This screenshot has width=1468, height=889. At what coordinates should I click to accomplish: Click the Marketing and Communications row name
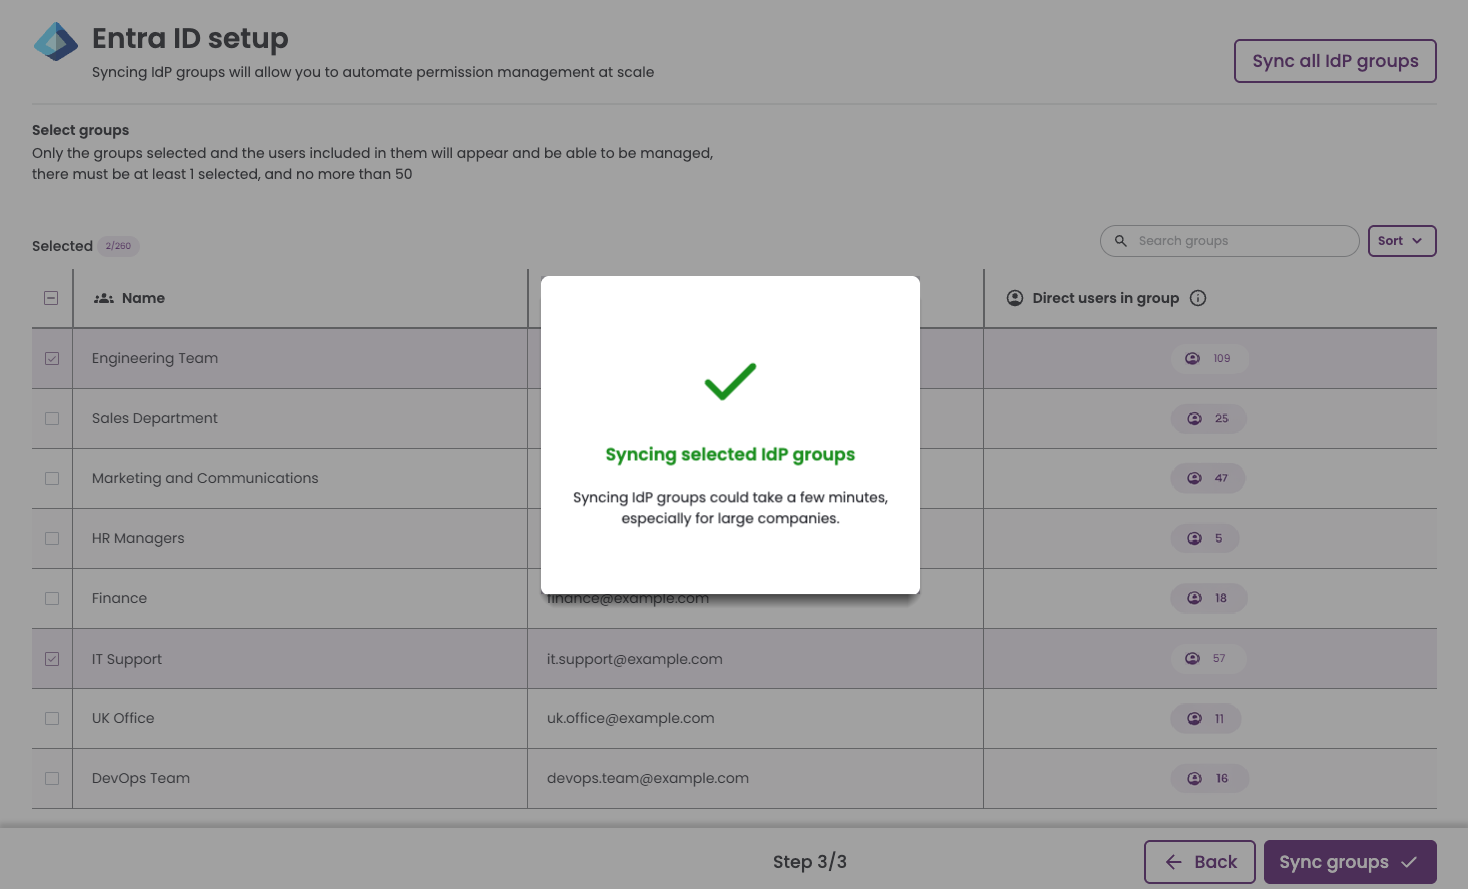205,478
